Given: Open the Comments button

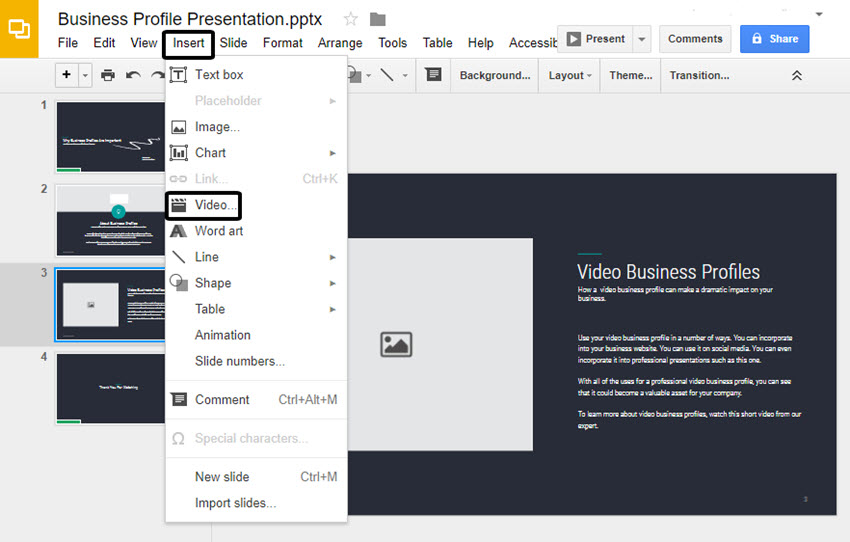Looking at the screenshot, I should 695,39.
